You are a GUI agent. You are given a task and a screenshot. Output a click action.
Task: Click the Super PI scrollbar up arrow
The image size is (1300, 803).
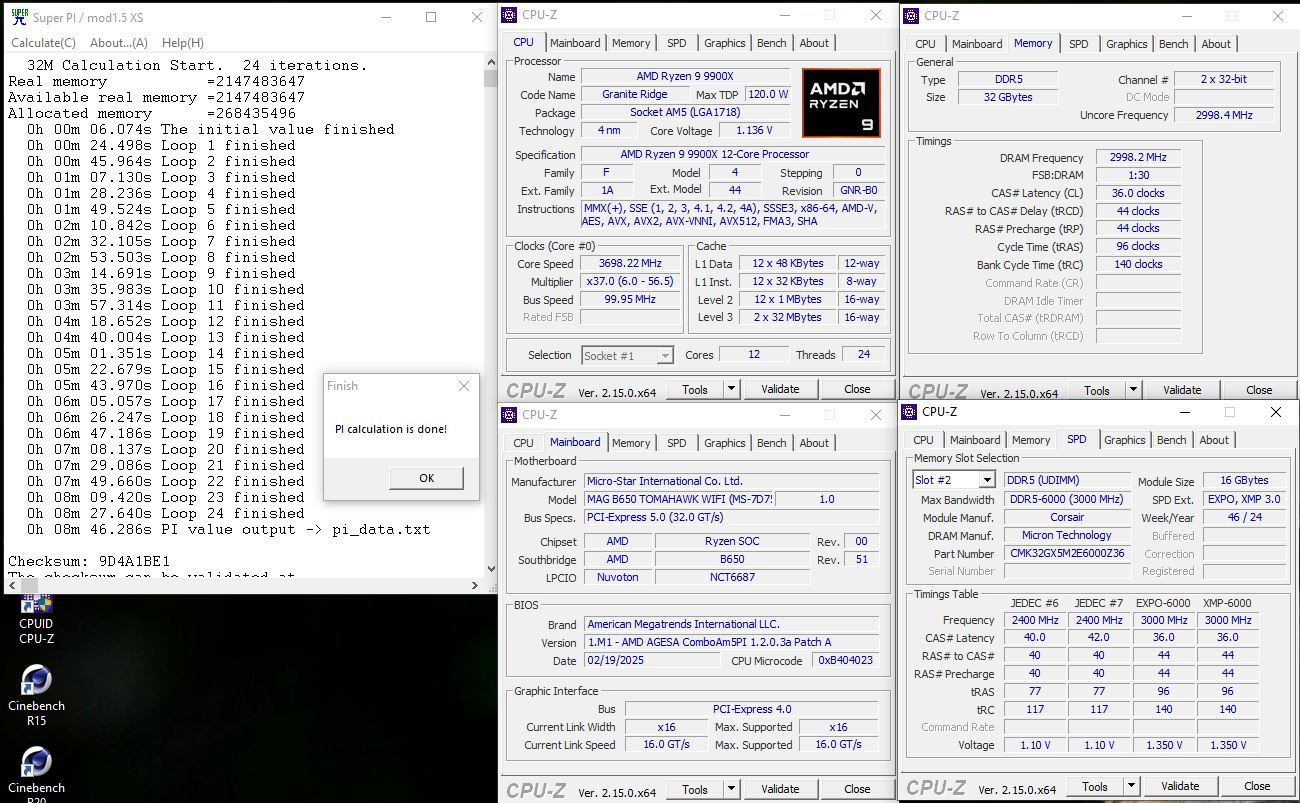pos(490,62)
